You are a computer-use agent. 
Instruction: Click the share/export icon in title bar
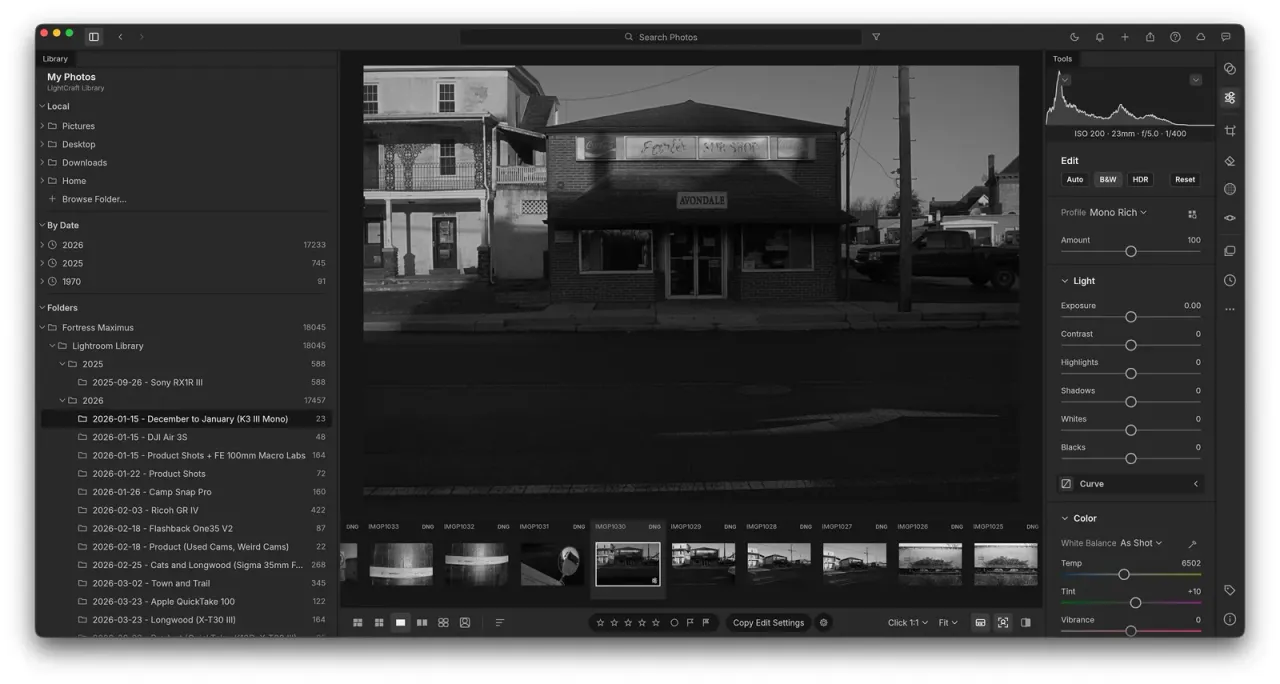1150,37
